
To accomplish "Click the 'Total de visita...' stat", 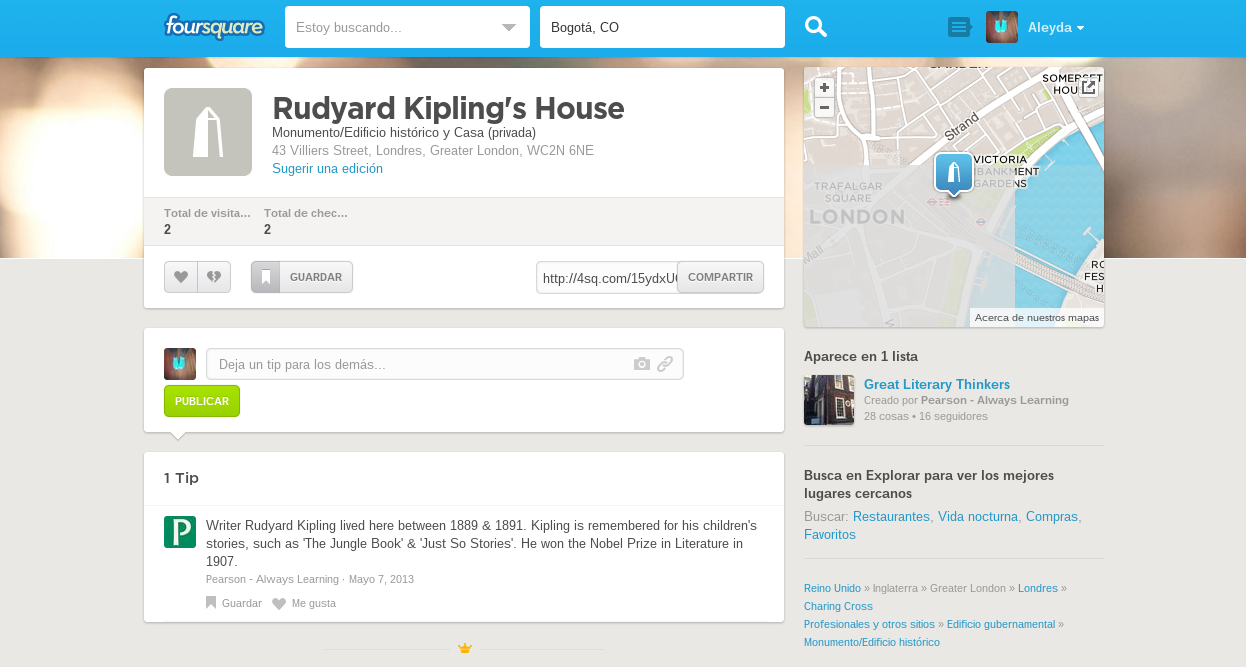I will pyautogui.click(x=207, y=221).
